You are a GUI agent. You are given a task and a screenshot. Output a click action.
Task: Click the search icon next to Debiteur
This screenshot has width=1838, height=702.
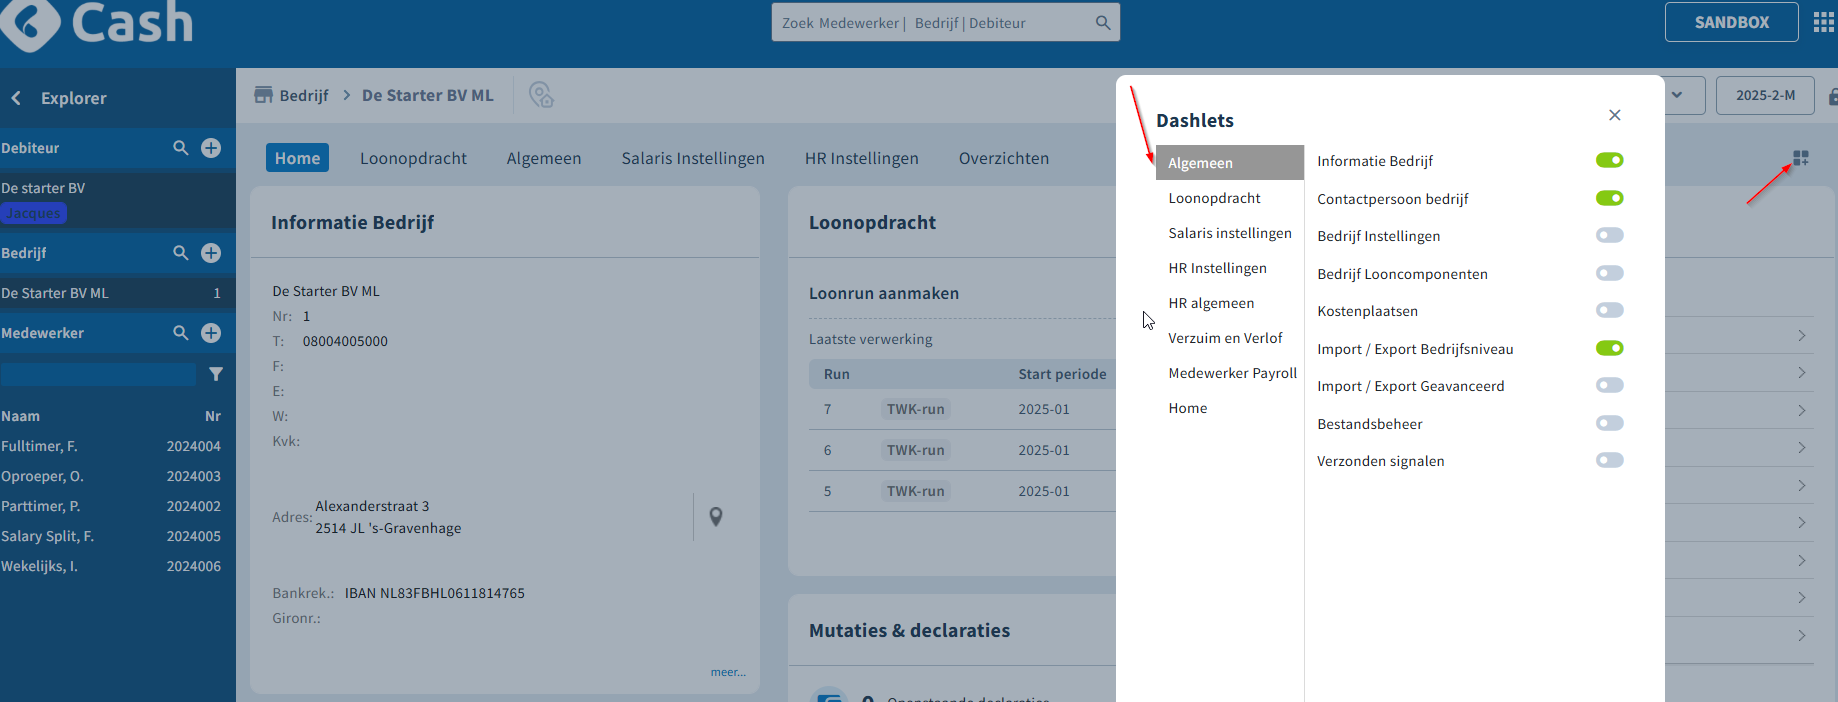(x=180, y=148)
